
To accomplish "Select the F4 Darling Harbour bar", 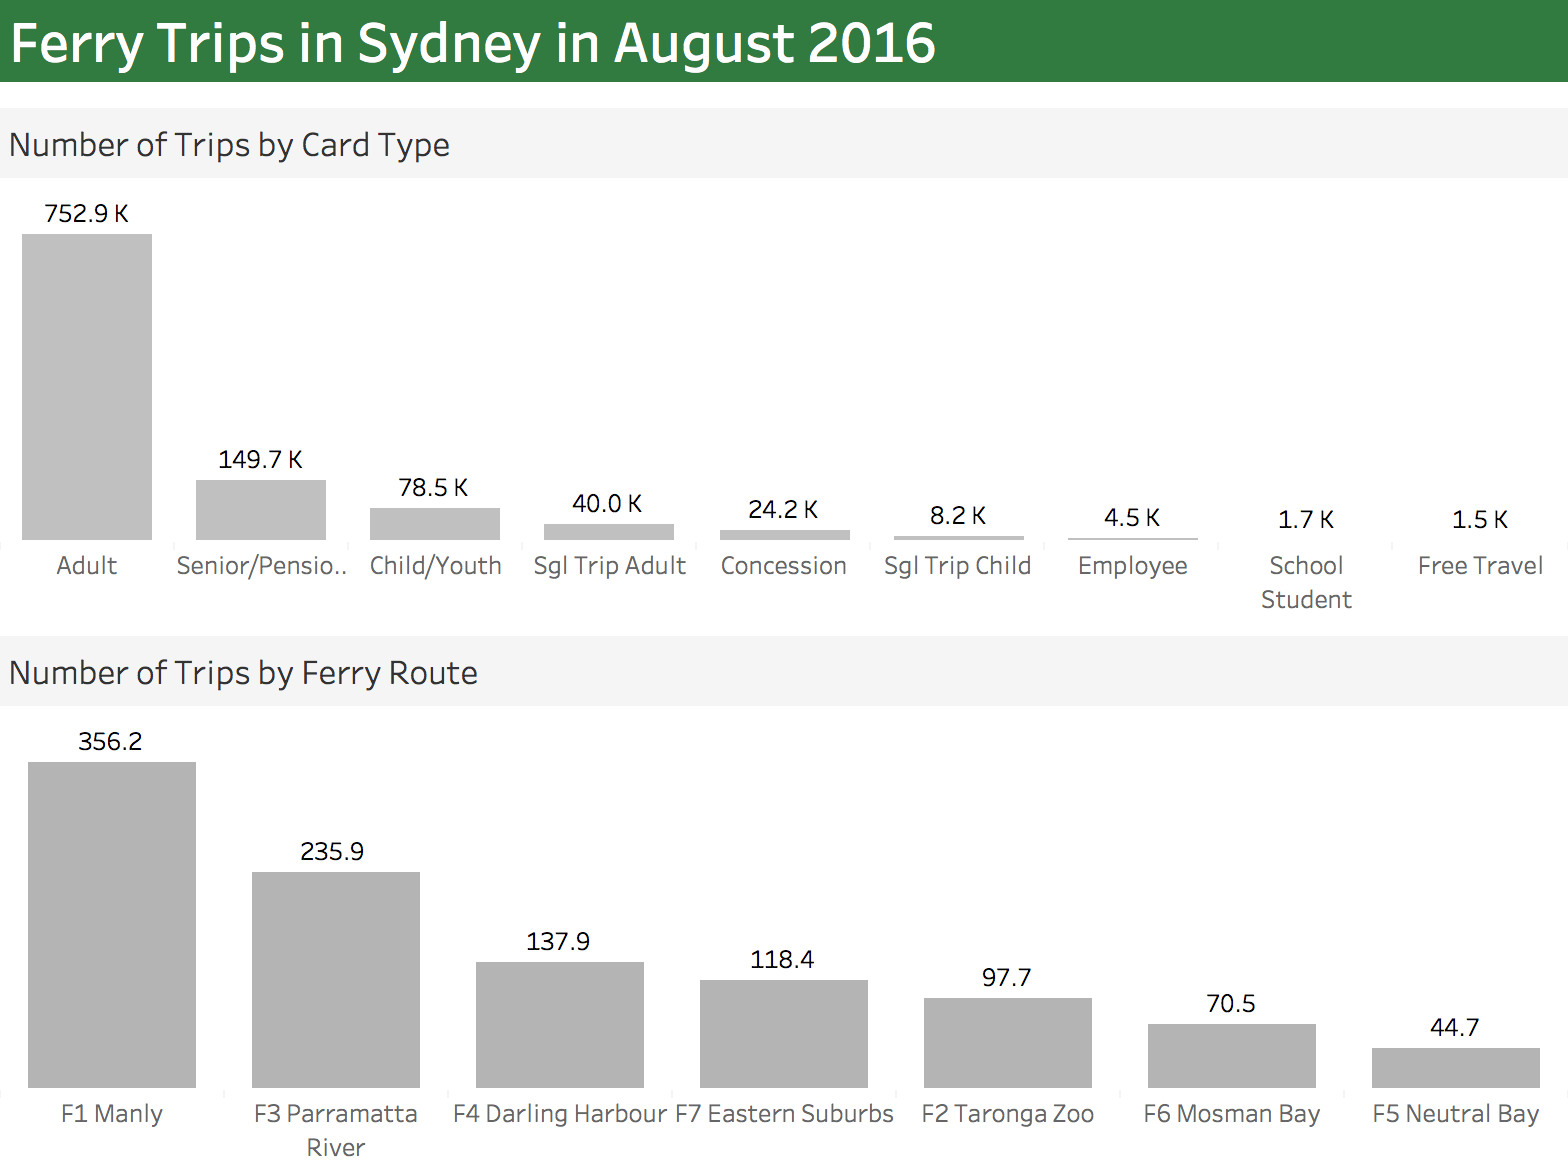I will (560, 1025).
